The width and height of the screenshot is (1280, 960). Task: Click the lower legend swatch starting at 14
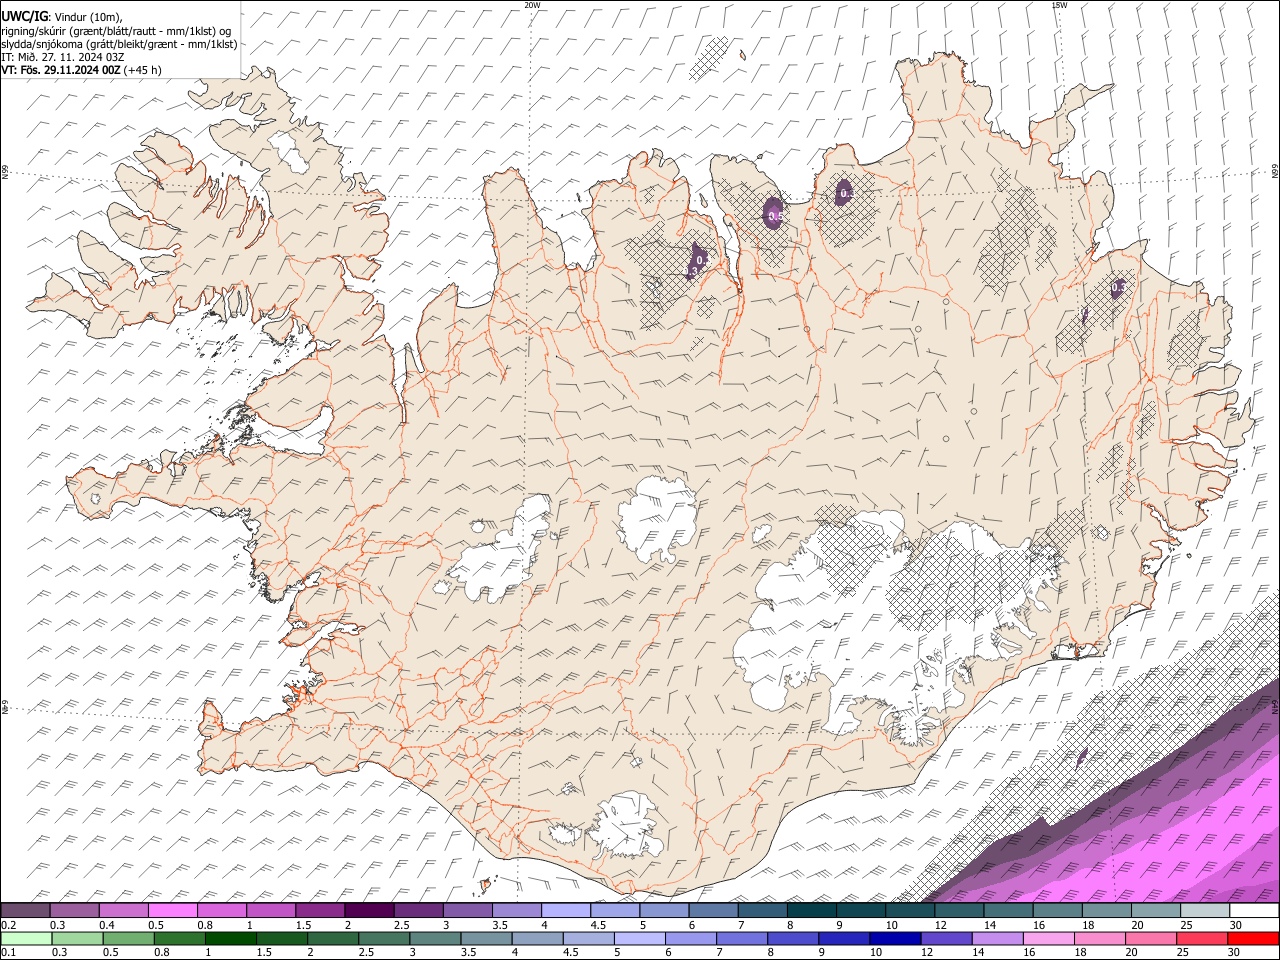pyautogui.click(x=997, y=938)
